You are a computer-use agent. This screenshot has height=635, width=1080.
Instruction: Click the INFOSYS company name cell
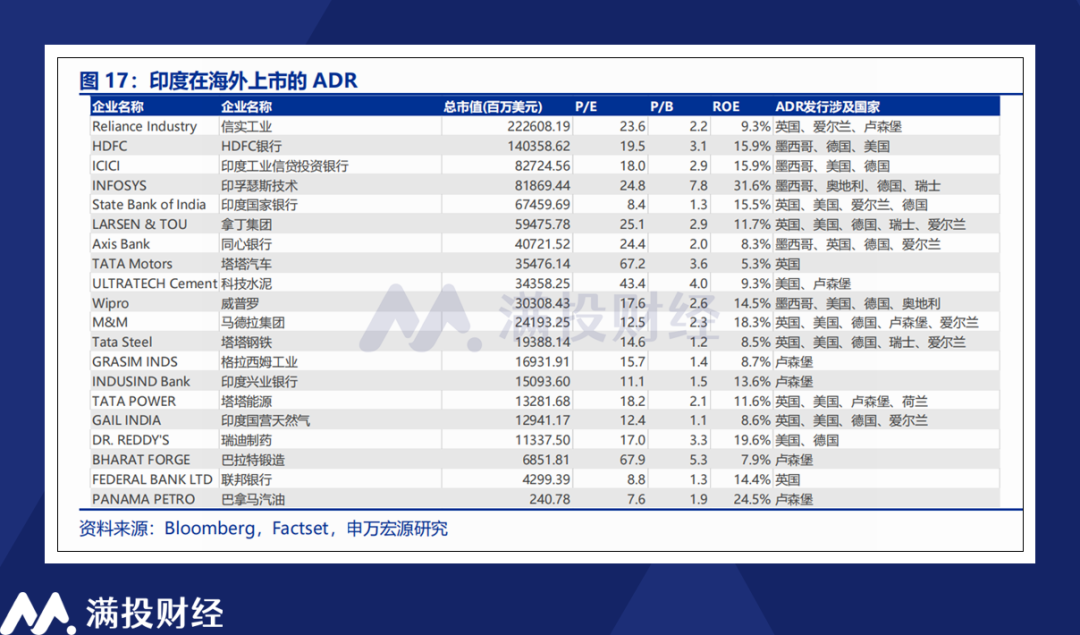point(119,185)
